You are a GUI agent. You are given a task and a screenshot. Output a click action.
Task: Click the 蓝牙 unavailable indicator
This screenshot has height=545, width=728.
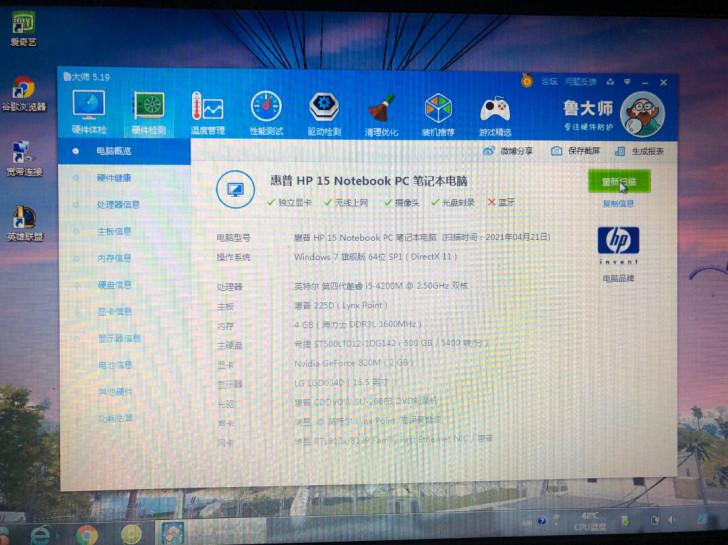click(x=501, y=202)
